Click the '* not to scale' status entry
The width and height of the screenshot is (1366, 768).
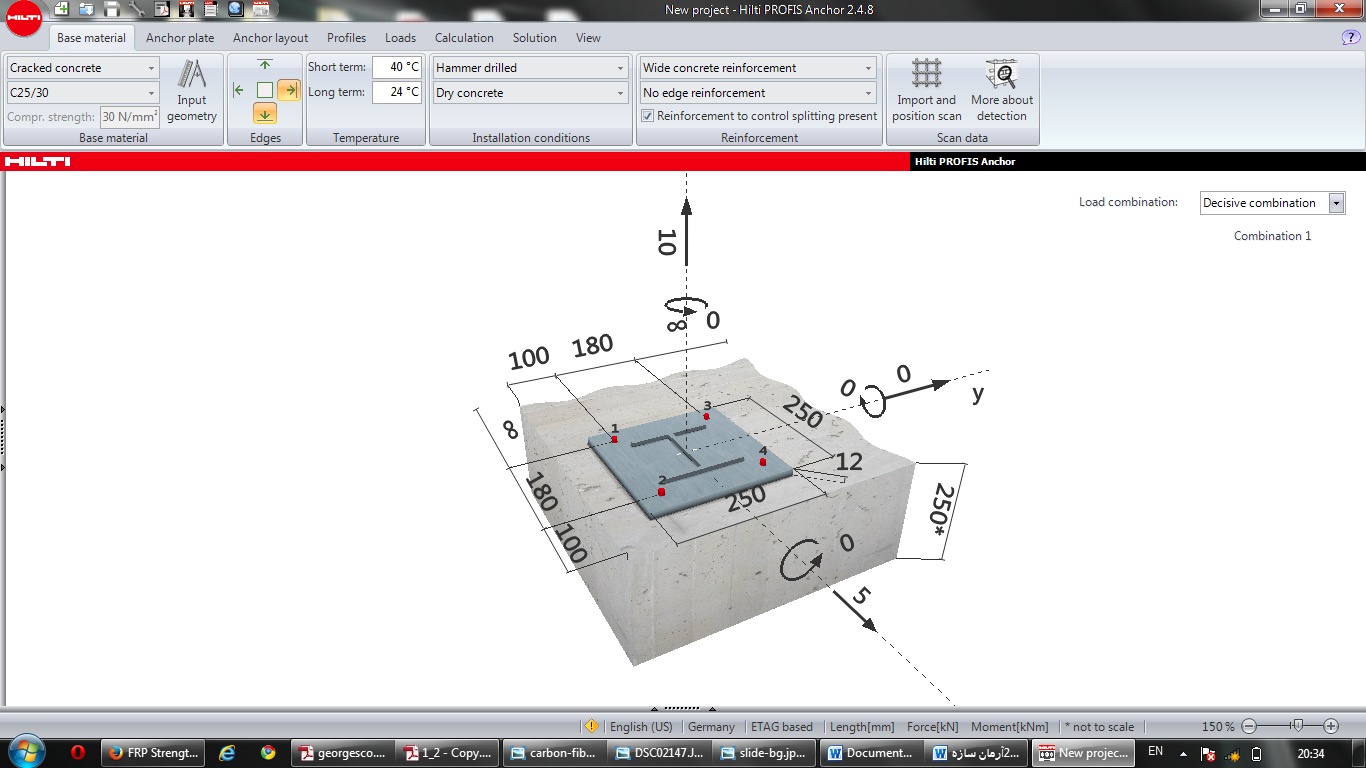pos(1099,727)
